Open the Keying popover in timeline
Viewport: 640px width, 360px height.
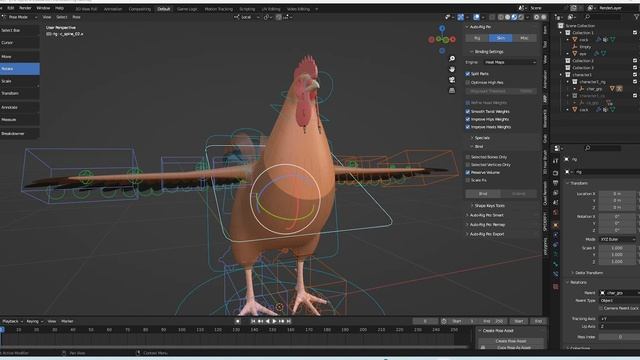tap(35, 322)
